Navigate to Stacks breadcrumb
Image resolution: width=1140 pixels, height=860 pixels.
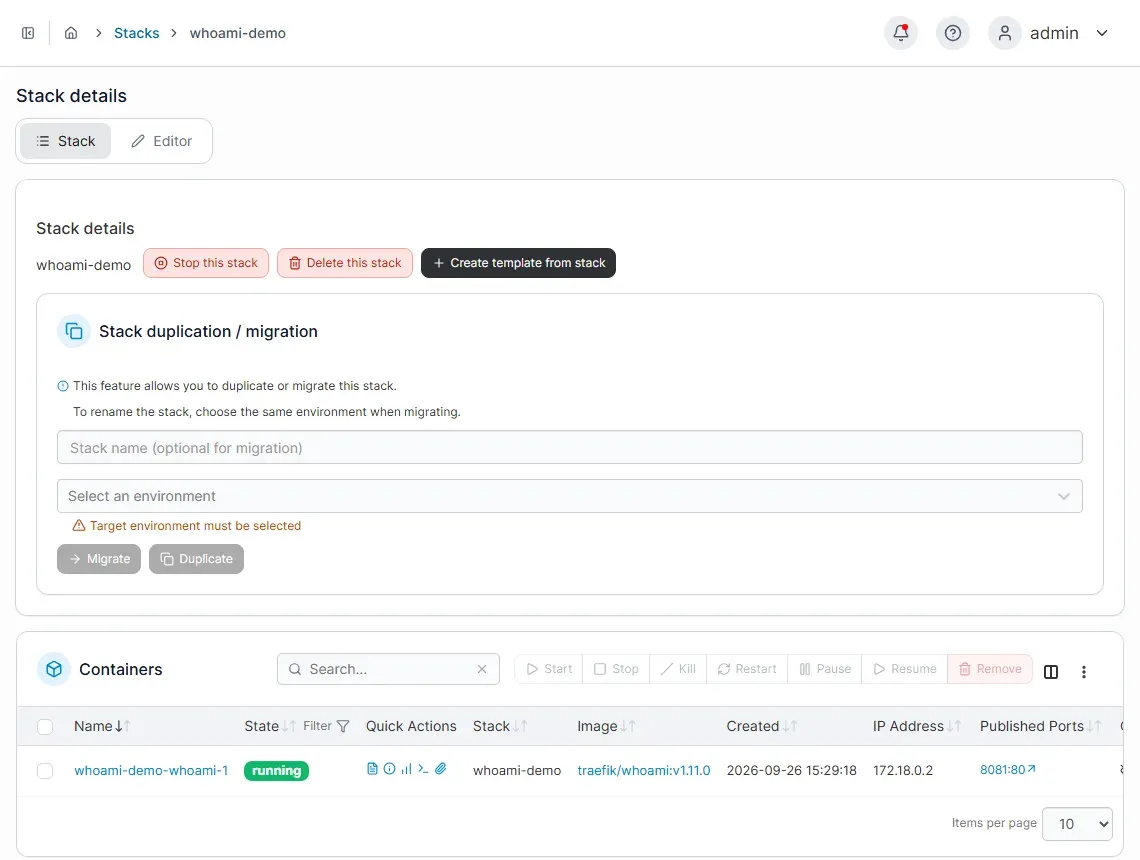click(x=137, y=33)
